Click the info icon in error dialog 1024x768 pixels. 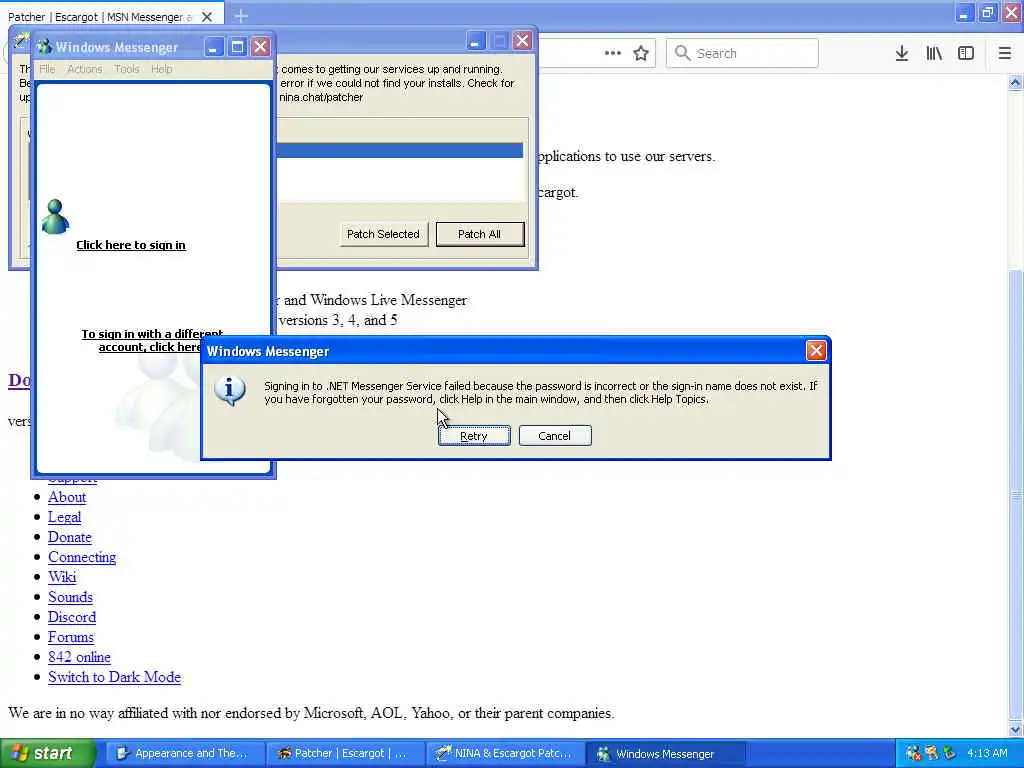click(230, 391)
